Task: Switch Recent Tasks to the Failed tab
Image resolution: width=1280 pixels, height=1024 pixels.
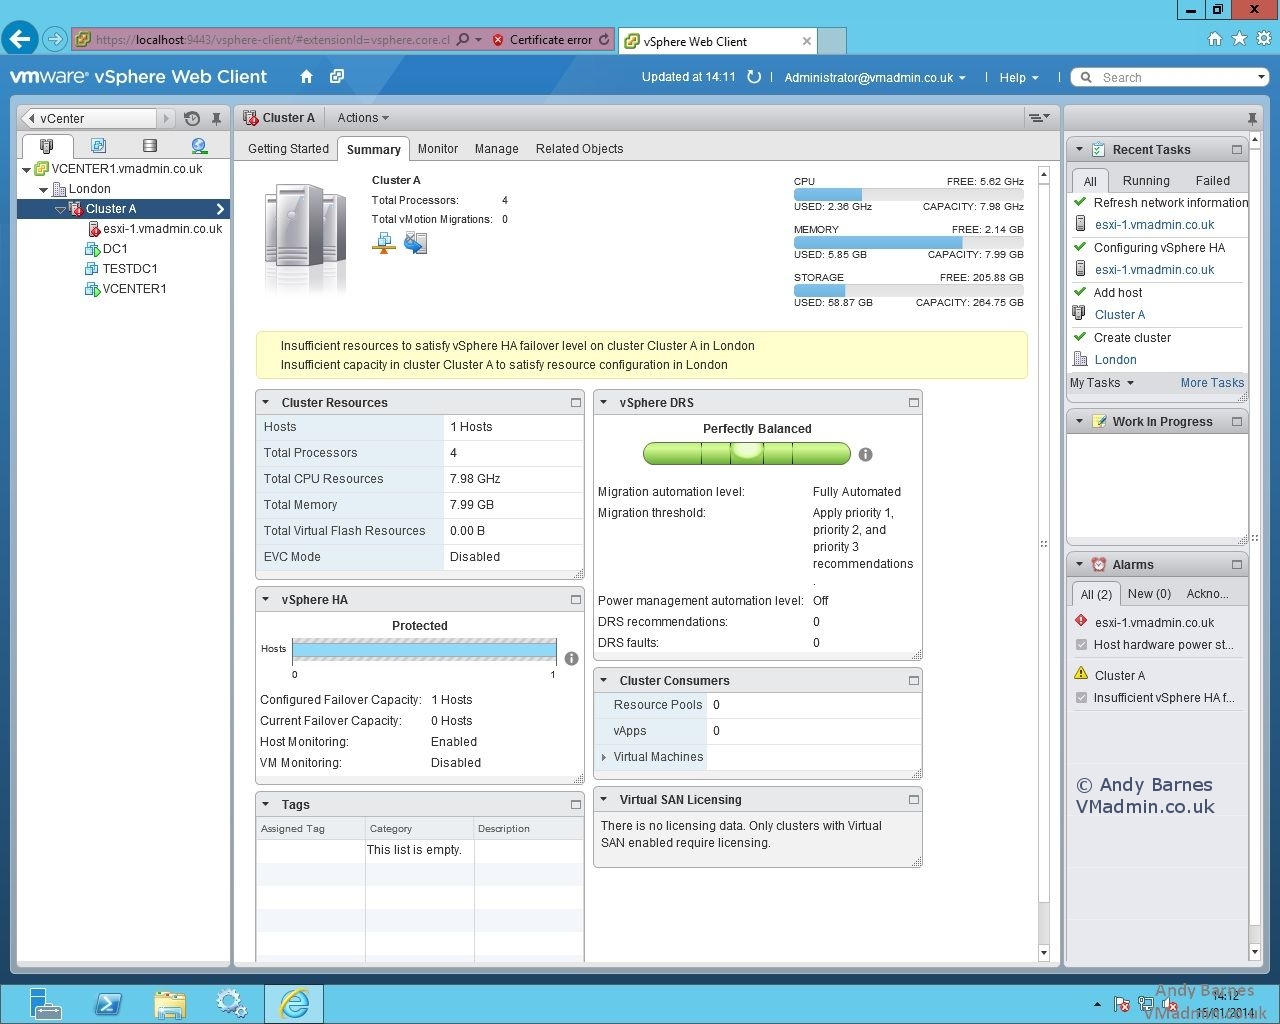Action: click(x=1212, y=181)
